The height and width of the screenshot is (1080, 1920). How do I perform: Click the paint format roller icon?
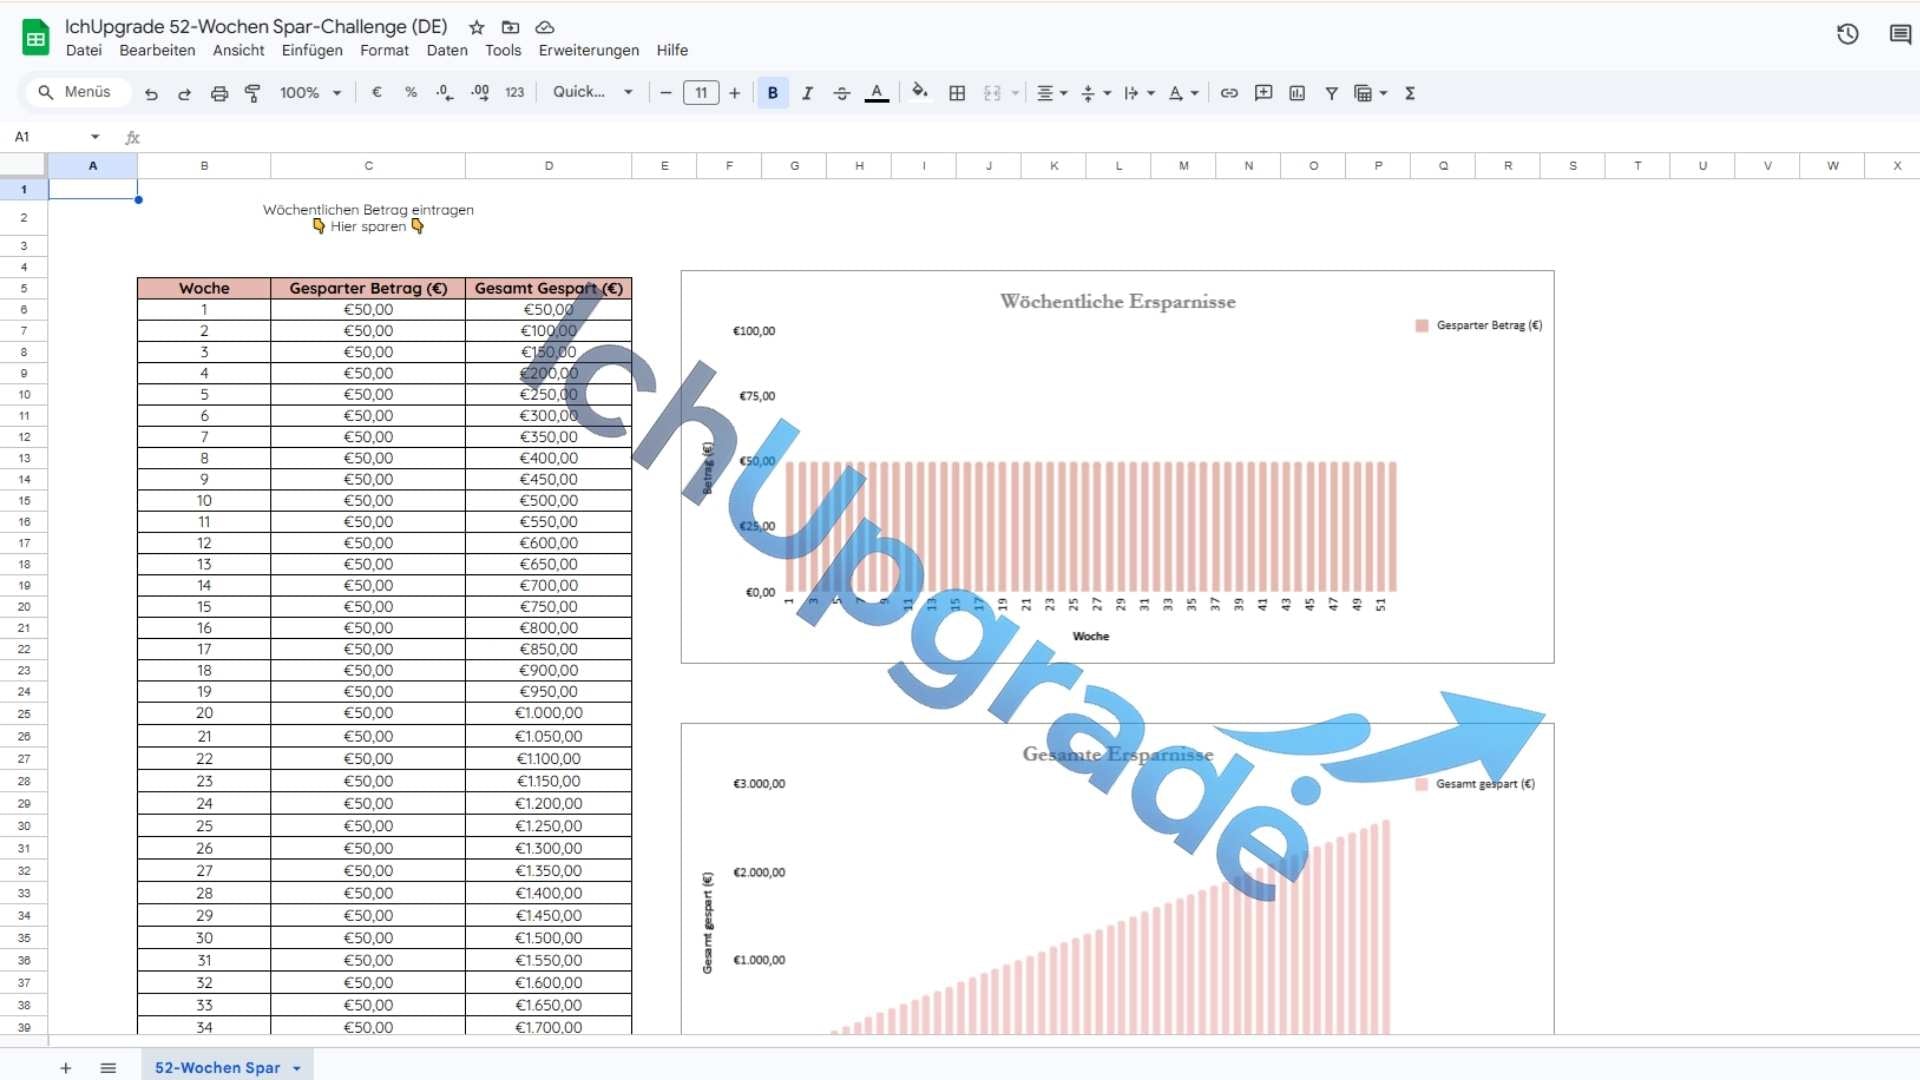[x=253, y=93]
